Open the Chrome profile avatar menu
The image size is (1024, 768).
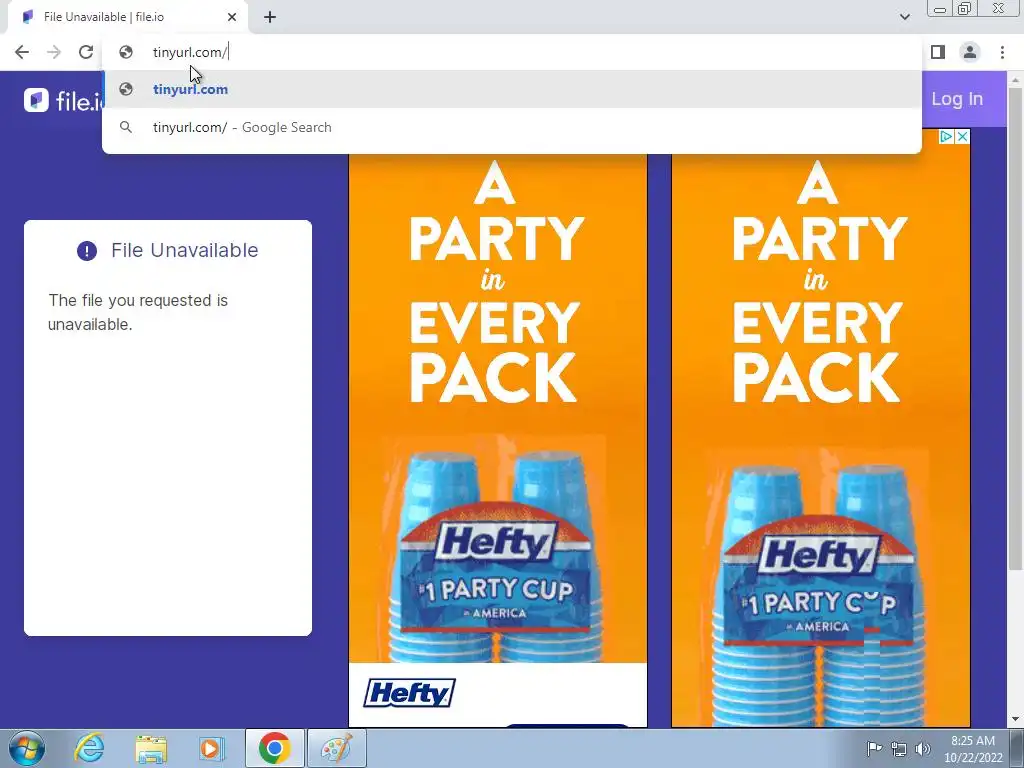coord(970,52)
